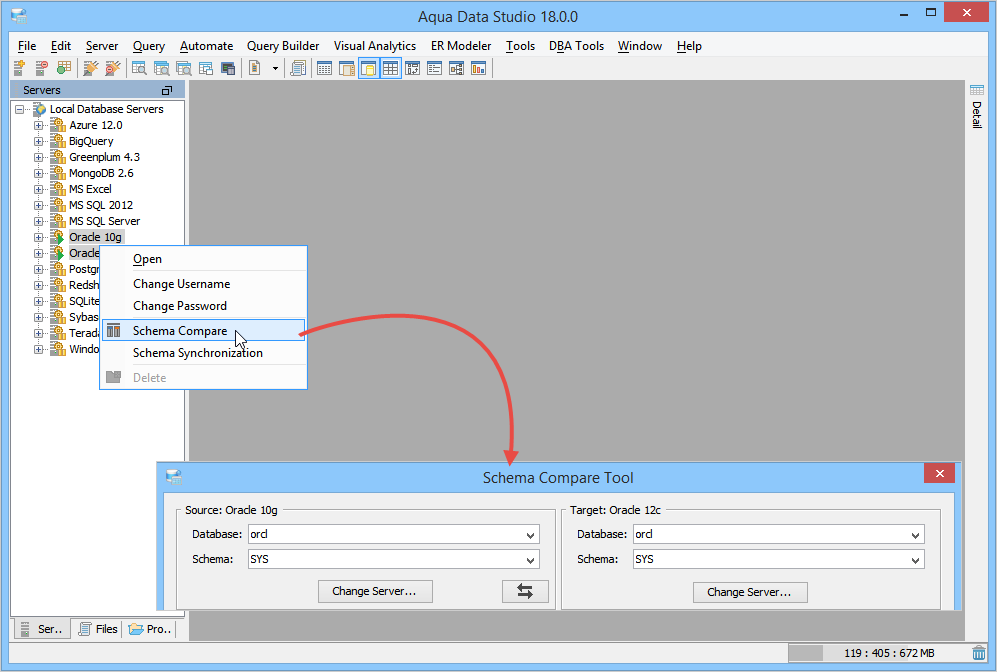Open the ER Modeler menu
This screenshot has height=672, width=997.
click(461, 46)
